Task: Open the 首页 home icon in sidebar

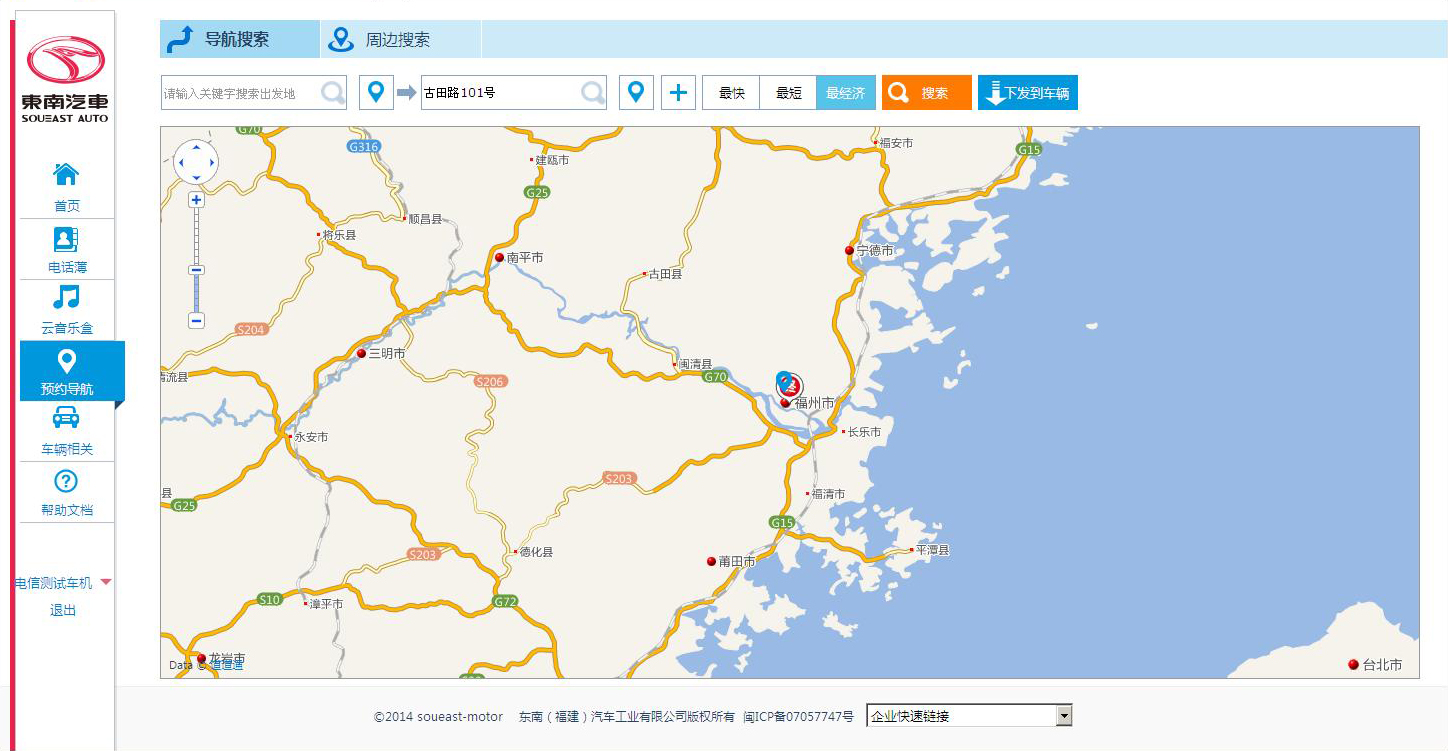Action: pos(66,175)
